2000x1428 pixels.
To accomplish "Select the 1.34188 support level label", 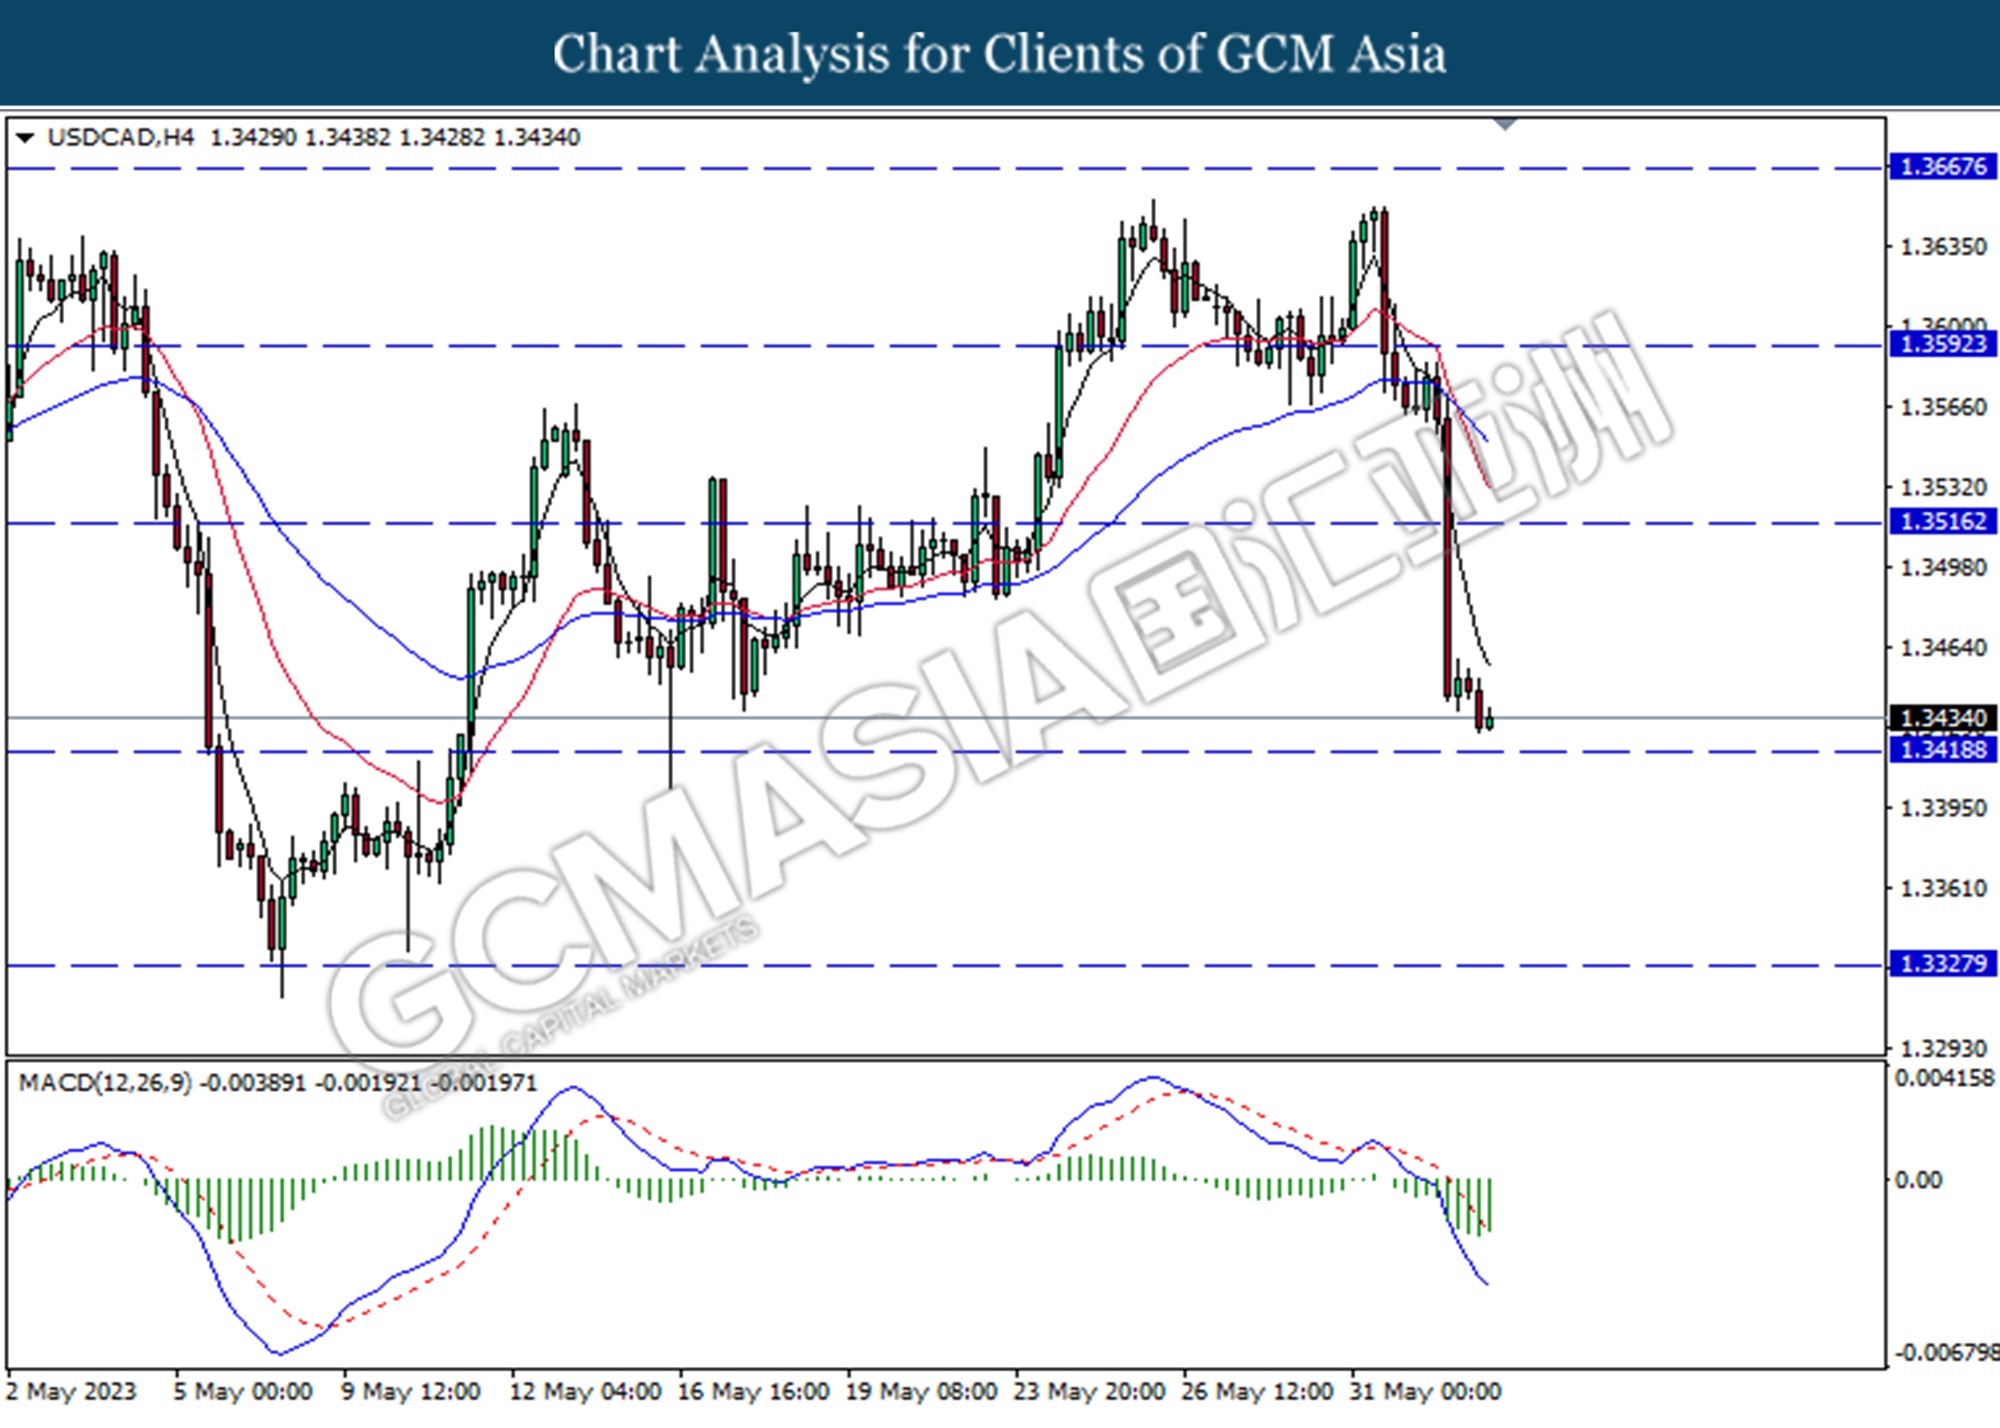I will [x=1943, y=750].
